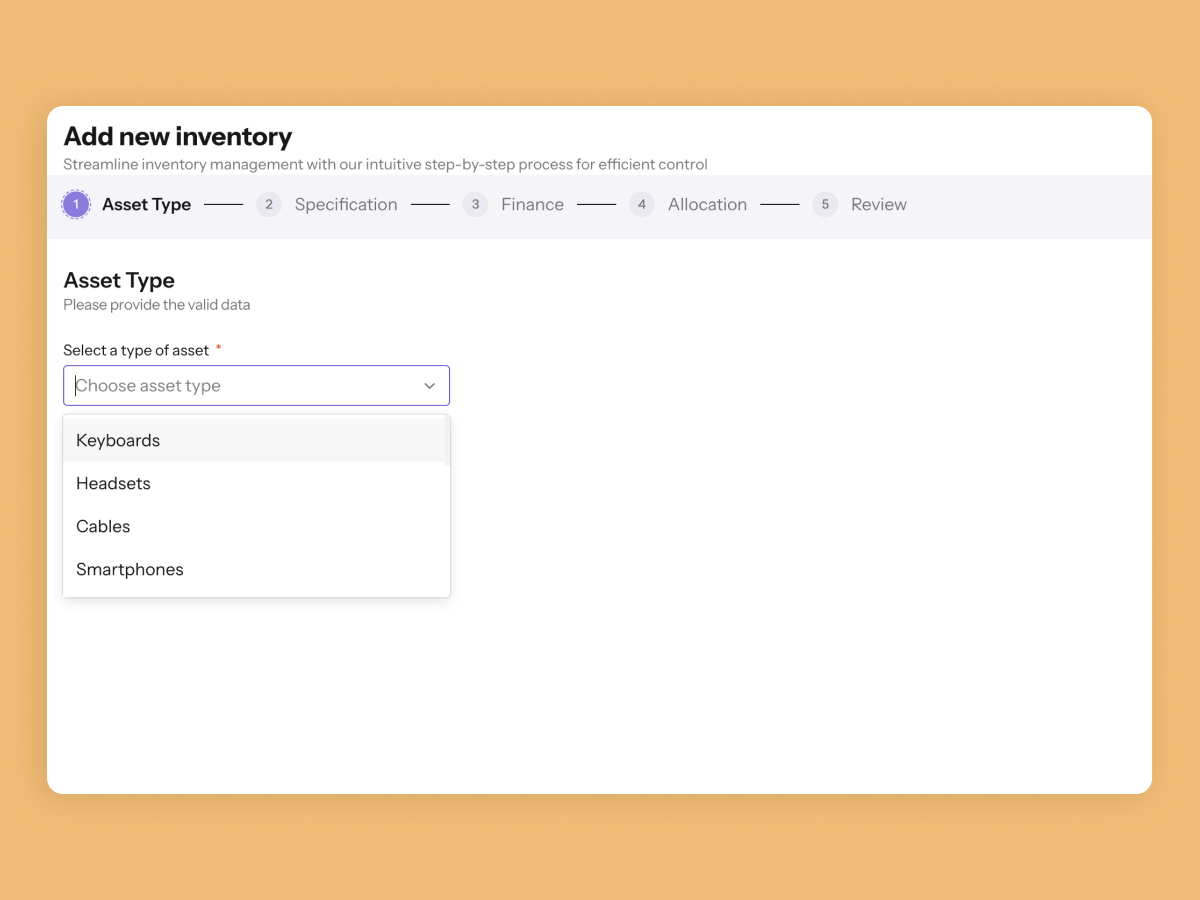Click the Asset Type section heading
The height and width of the screenshot is (900, 1200).
[119, 281]
